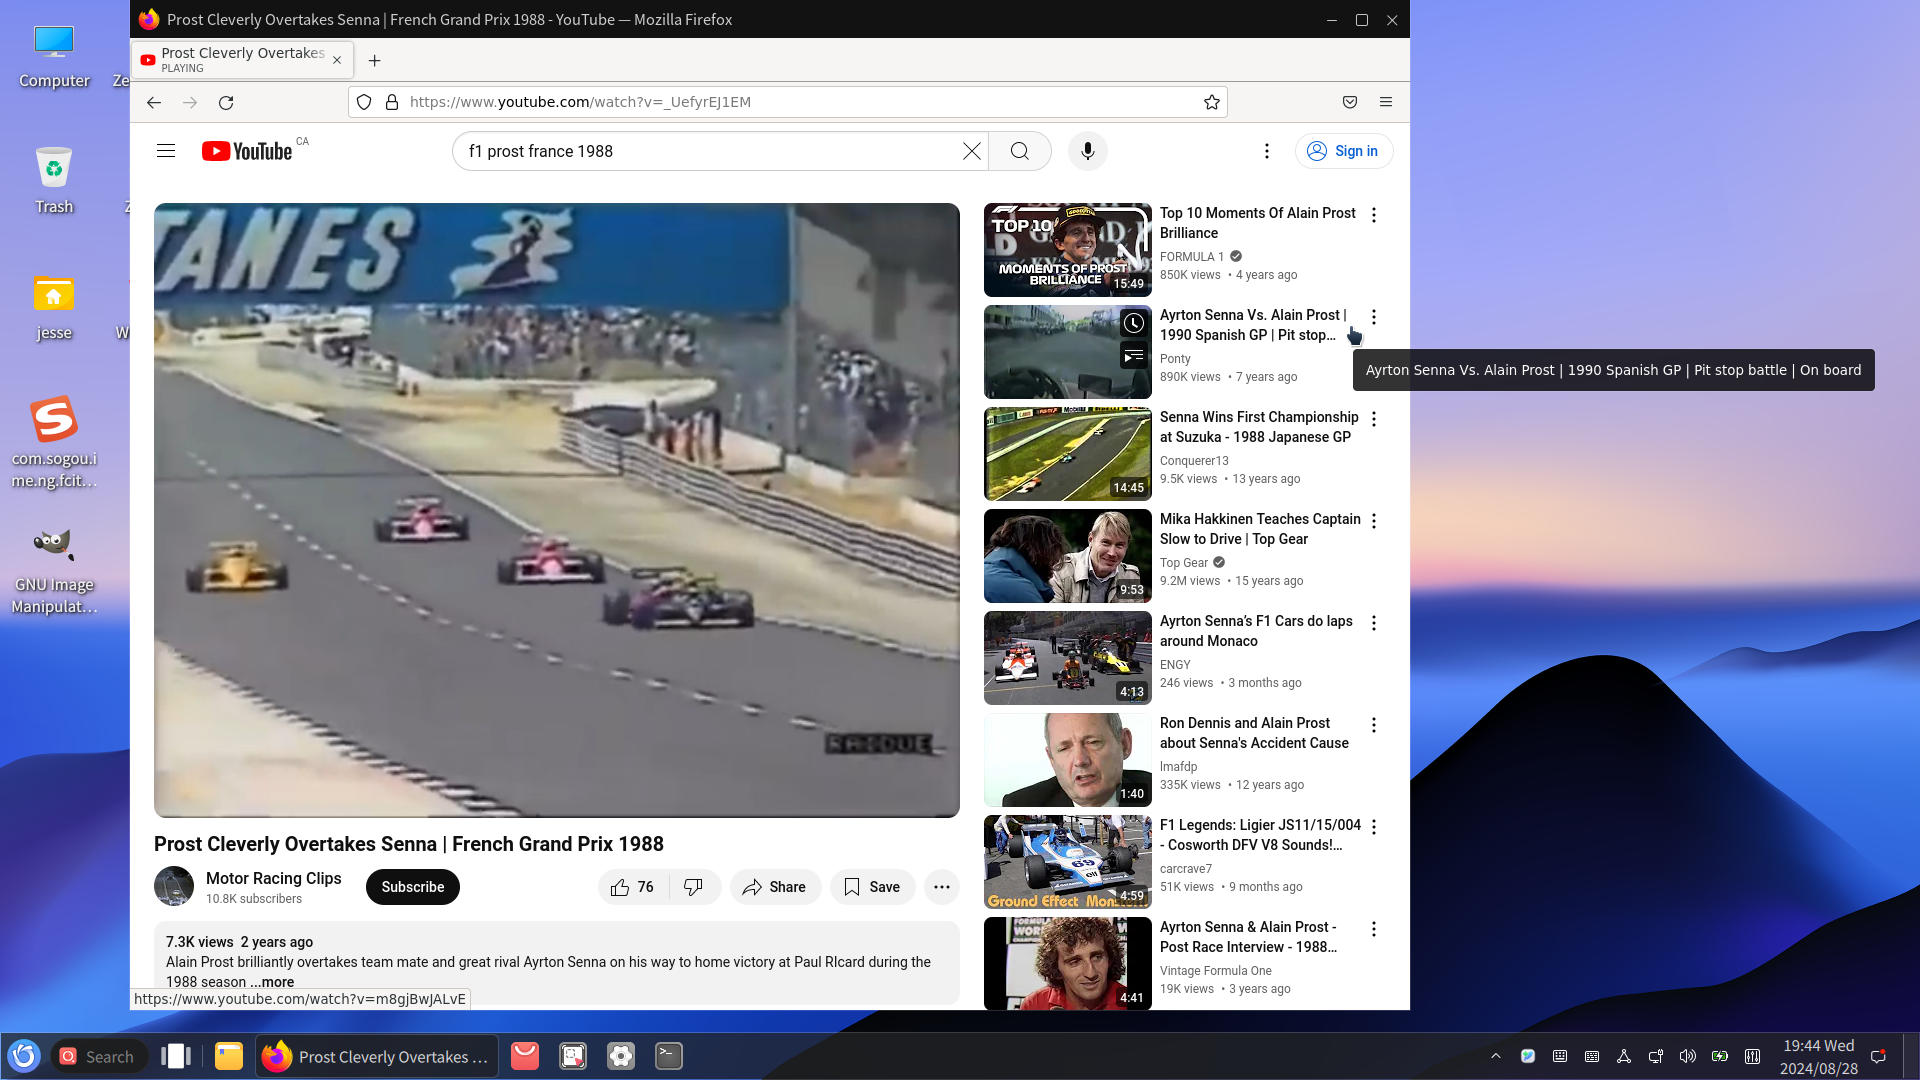
Task: Save page to Pocket icon
Action: point(1349,102)
